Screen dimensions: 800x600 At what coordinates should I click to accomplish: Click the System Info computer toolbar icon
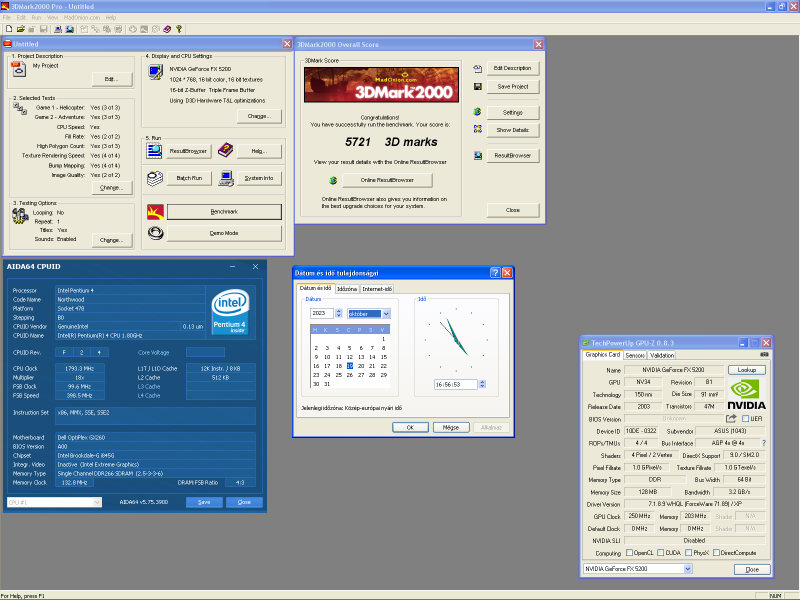click(x=58, y=29)
